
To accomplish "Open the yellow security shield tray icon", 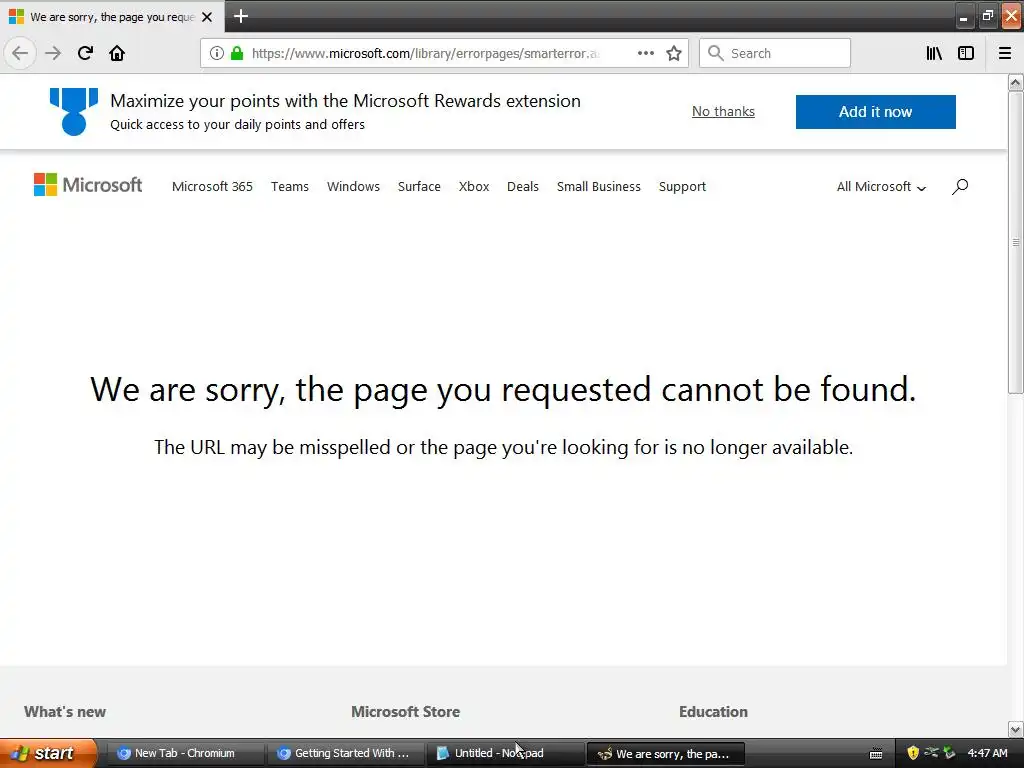I will point(913,753).
